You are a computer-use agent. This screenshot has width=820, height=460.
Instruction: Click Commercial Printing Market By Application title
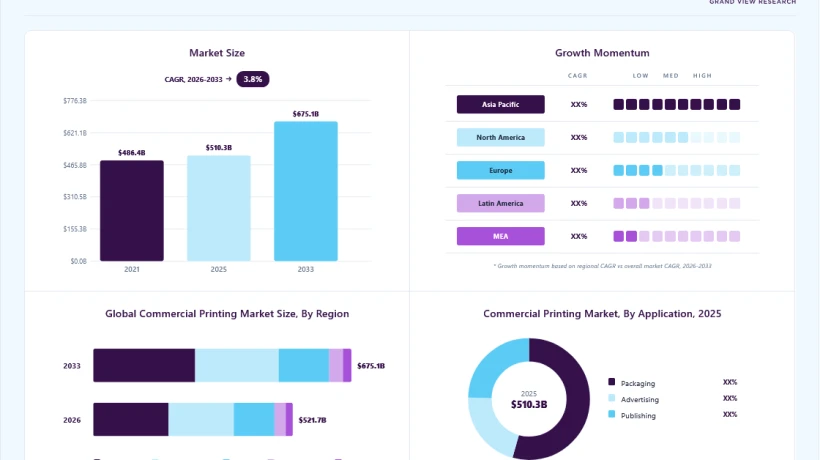point(602,314)
